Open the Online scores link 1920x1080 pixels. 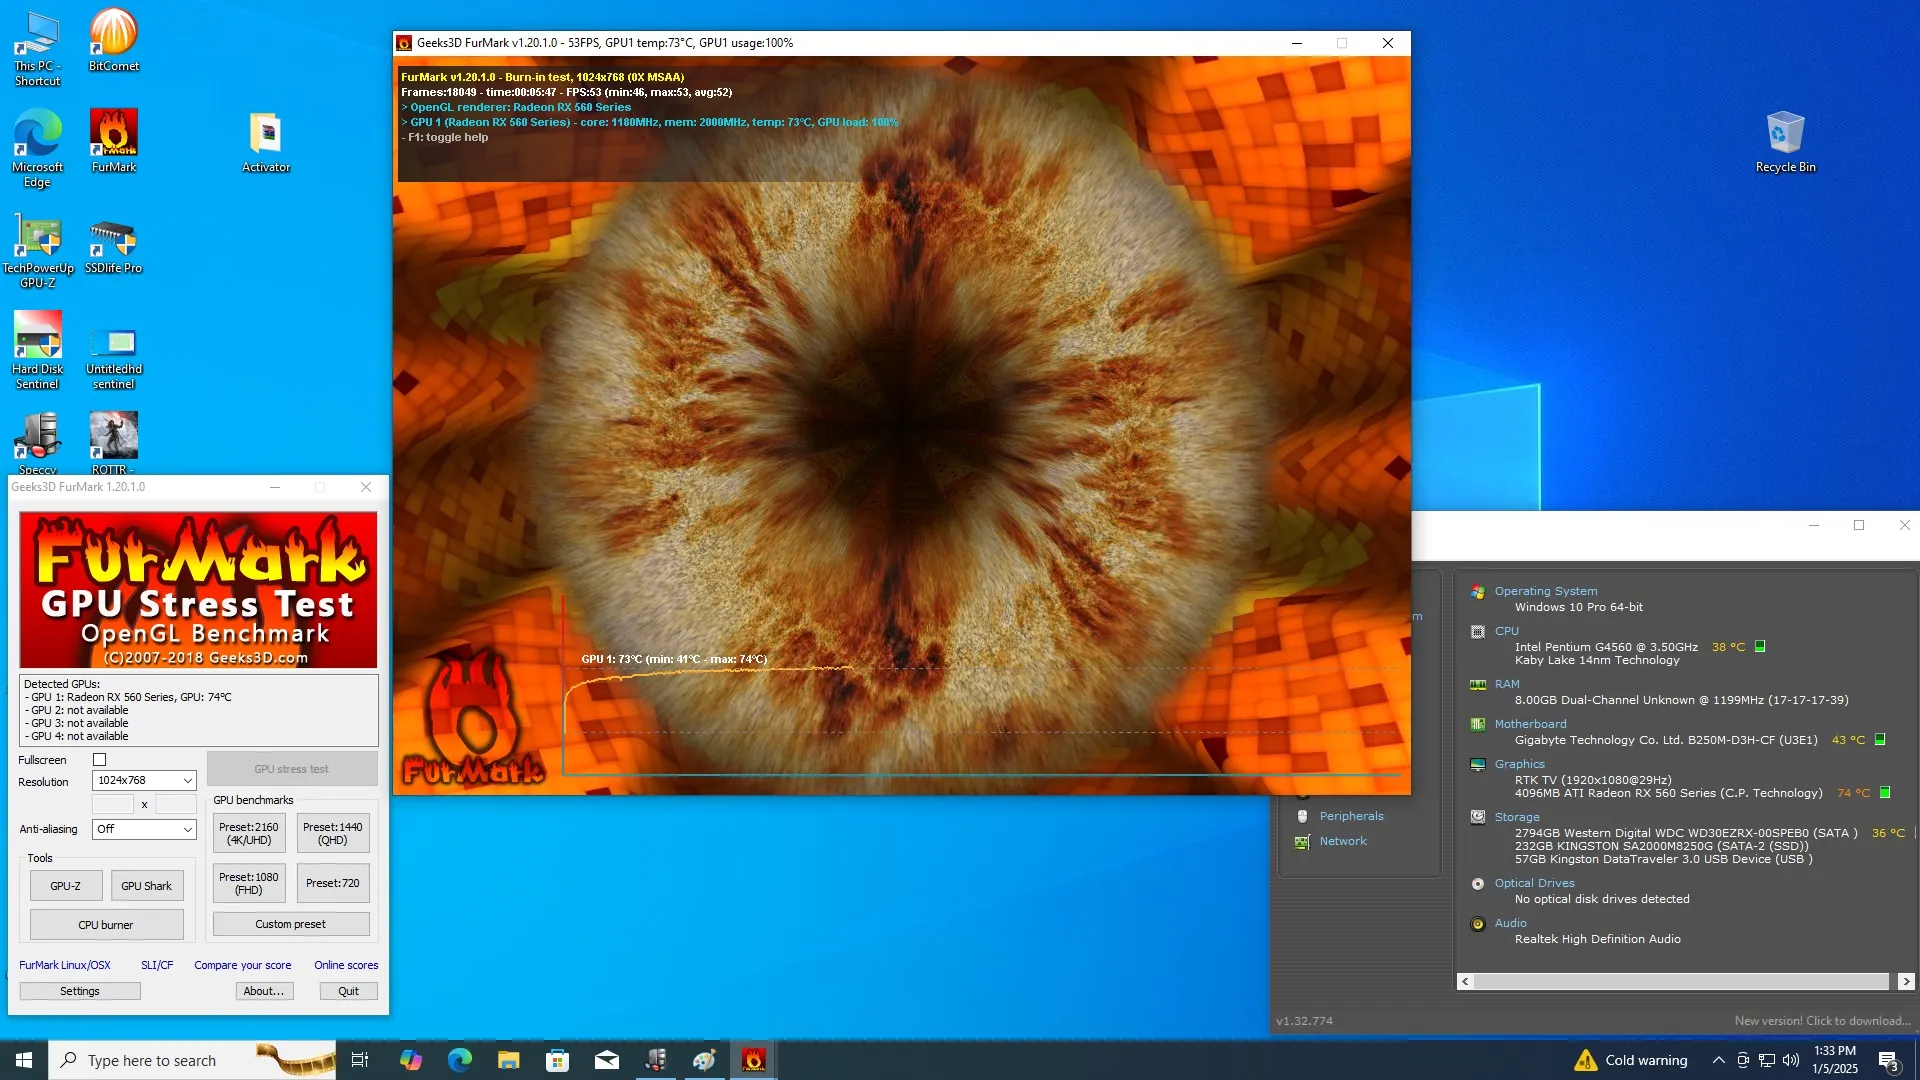[x=346, y=966]
